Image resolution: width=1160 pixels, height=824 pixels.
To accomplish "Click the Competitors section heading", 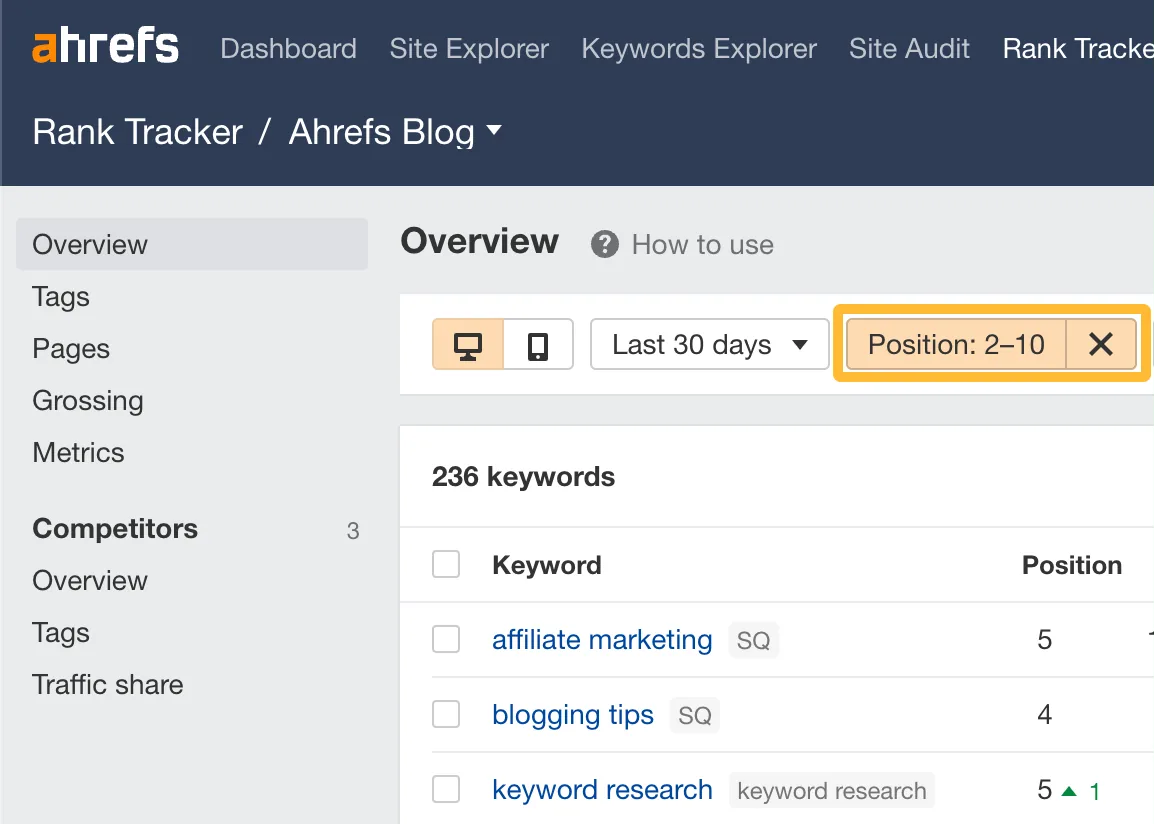I will [115, 528].
